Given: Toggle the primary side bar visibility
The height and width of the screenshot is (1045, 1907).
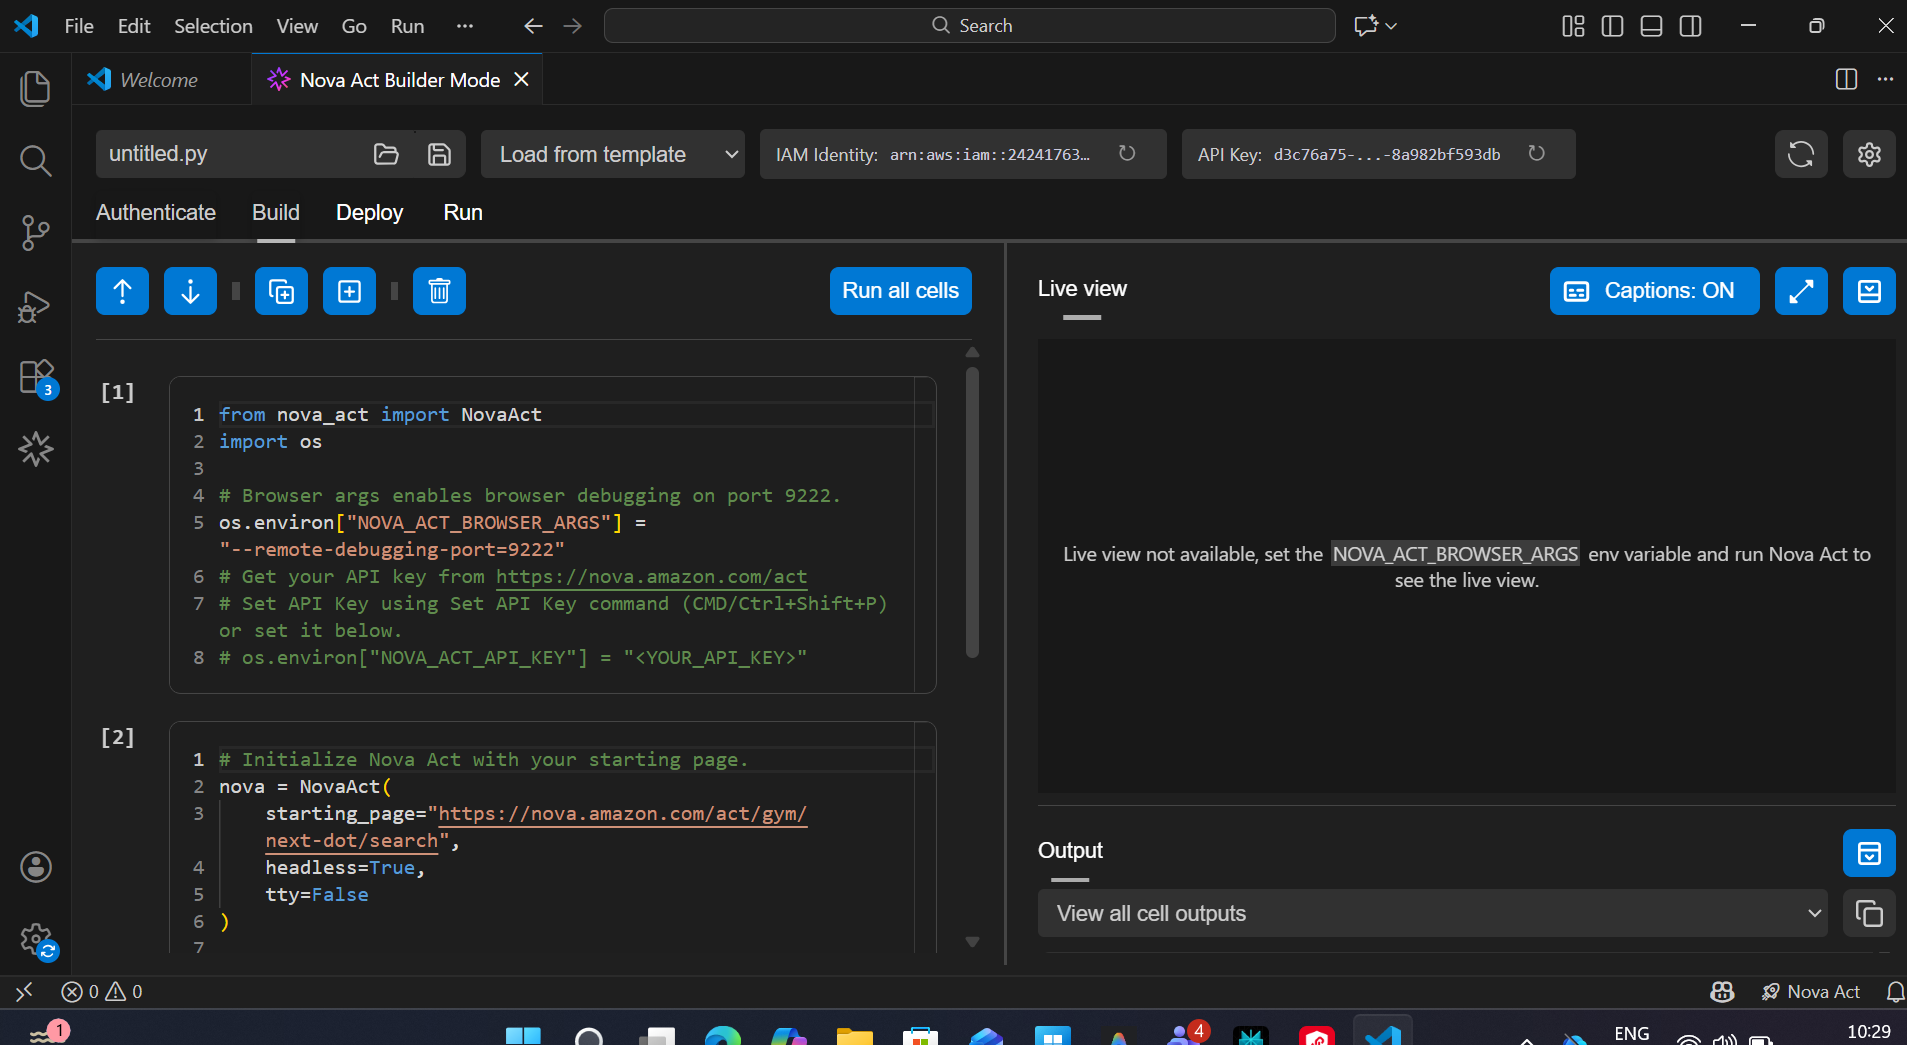Looking at the screenshot, I should [1612, 26].
